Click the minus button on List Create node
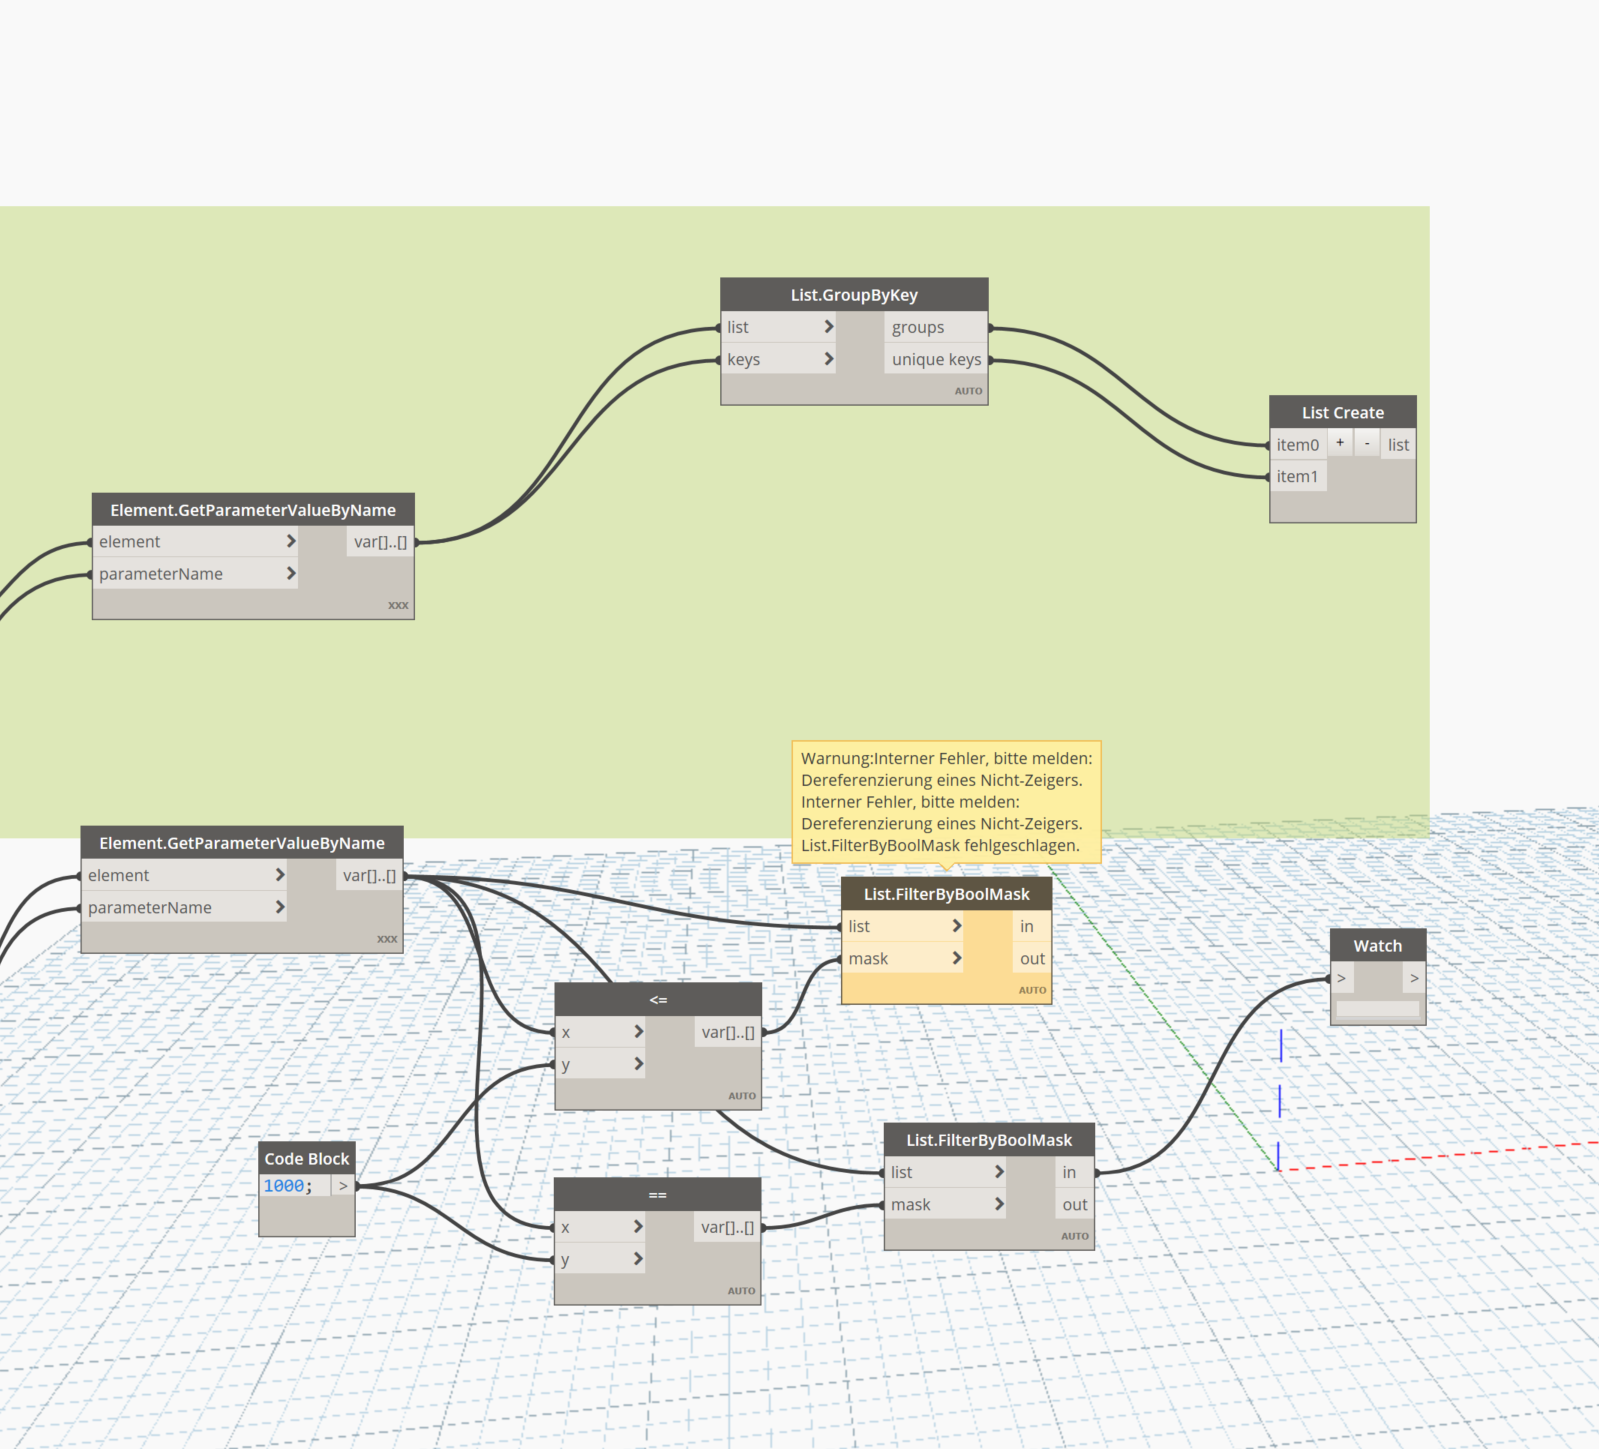Screen dimensions: 1599x1449 pos(1367,443)
